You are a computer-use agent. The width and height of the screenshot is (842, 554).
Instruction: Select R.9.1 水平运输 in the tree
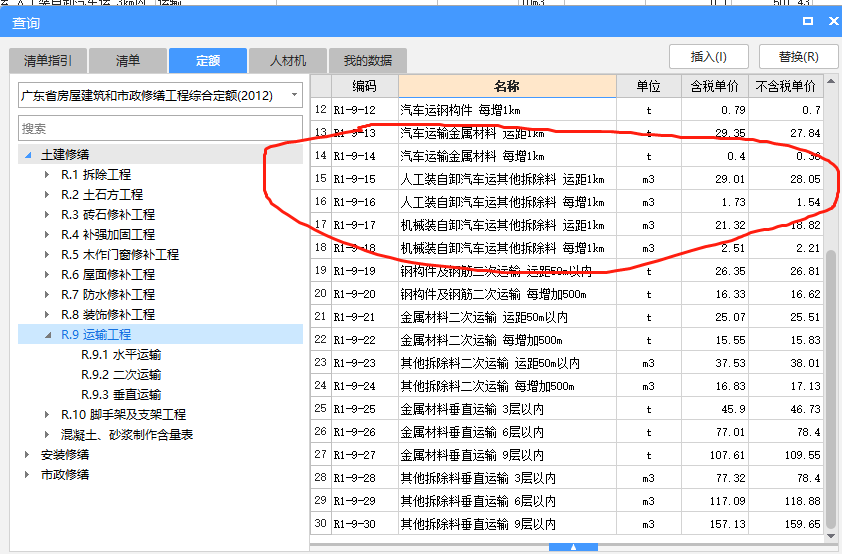(121, 355)
